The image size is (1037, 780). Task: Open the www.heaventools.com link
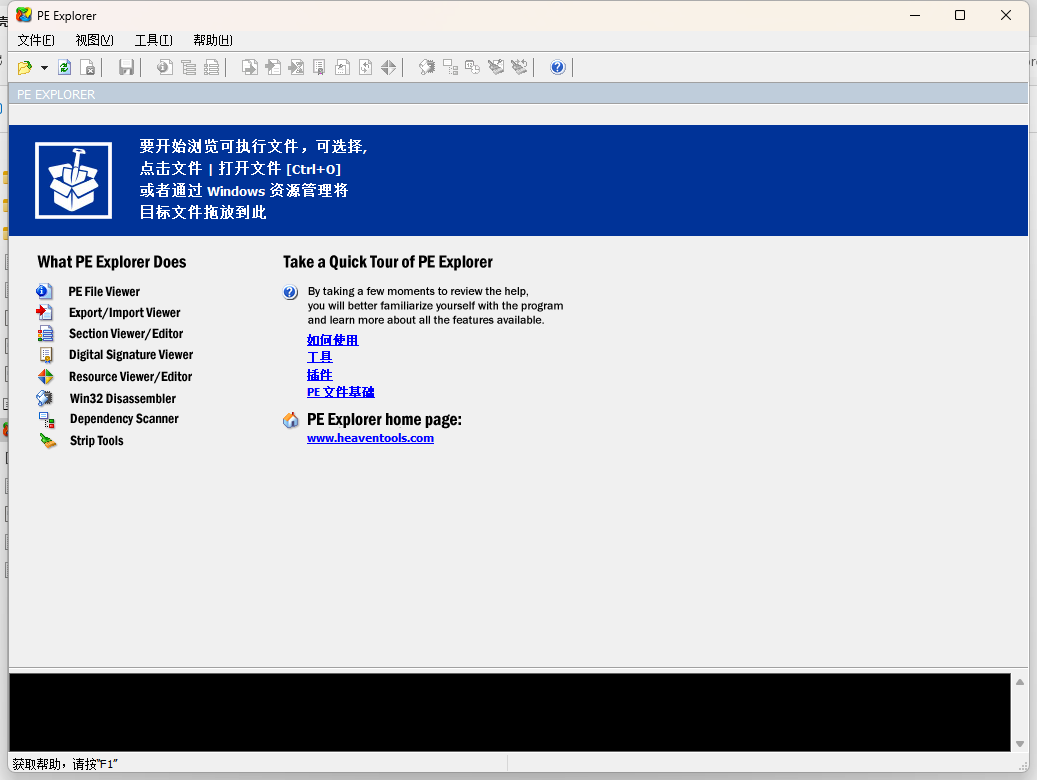click(370, 438)
